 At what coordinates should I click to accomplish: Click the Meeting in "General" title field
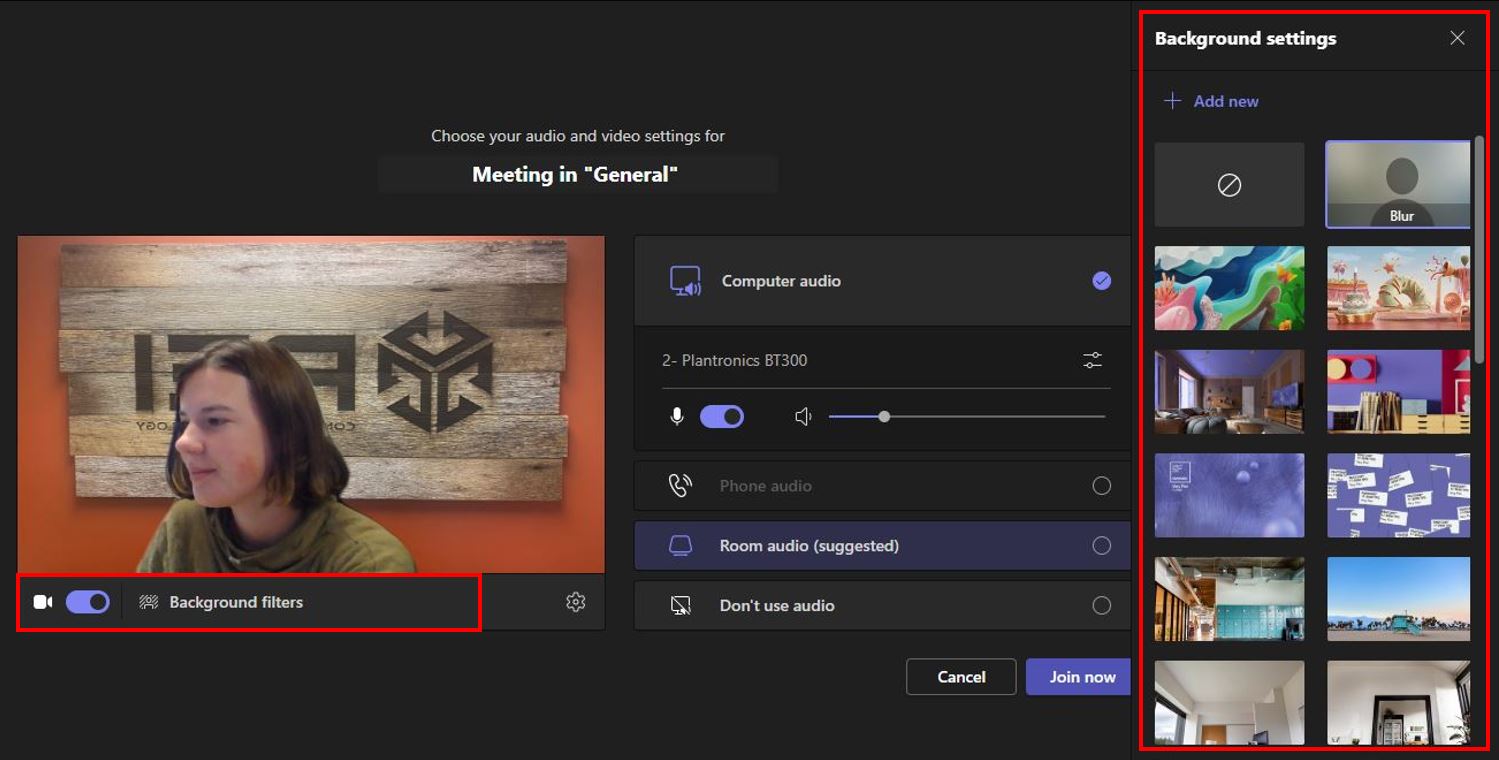point(578,175)
